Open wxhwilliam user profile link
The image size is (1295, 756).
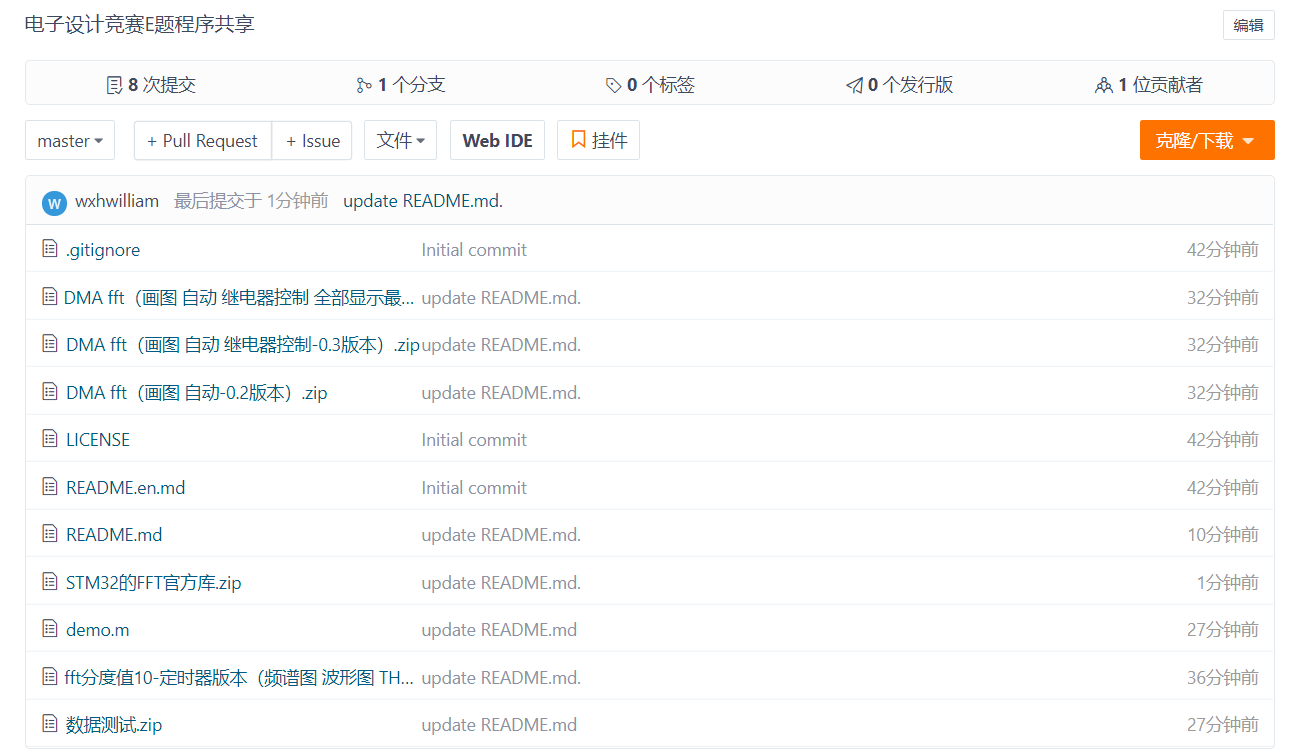point(117,201)
